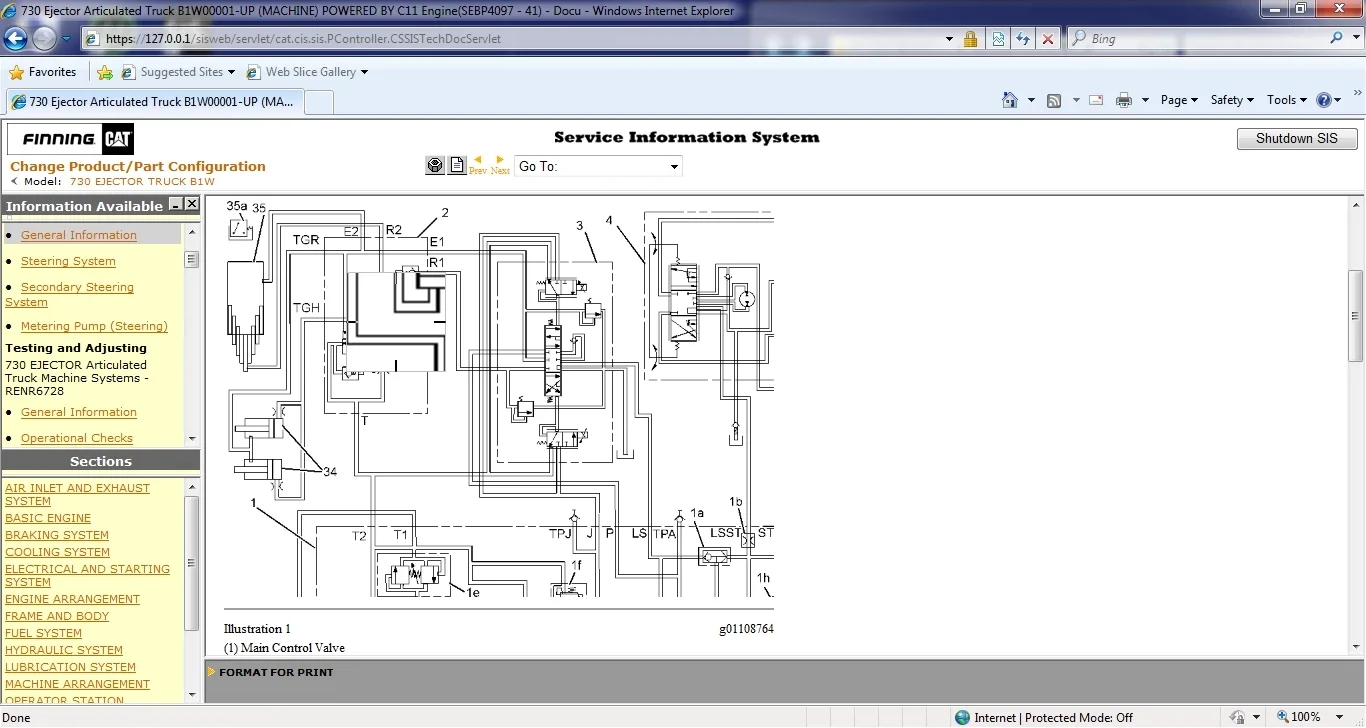The width and height of the screenshot is (1366, 728).
Task: Close the Information Available panel
Action: [x=192, y=205]
